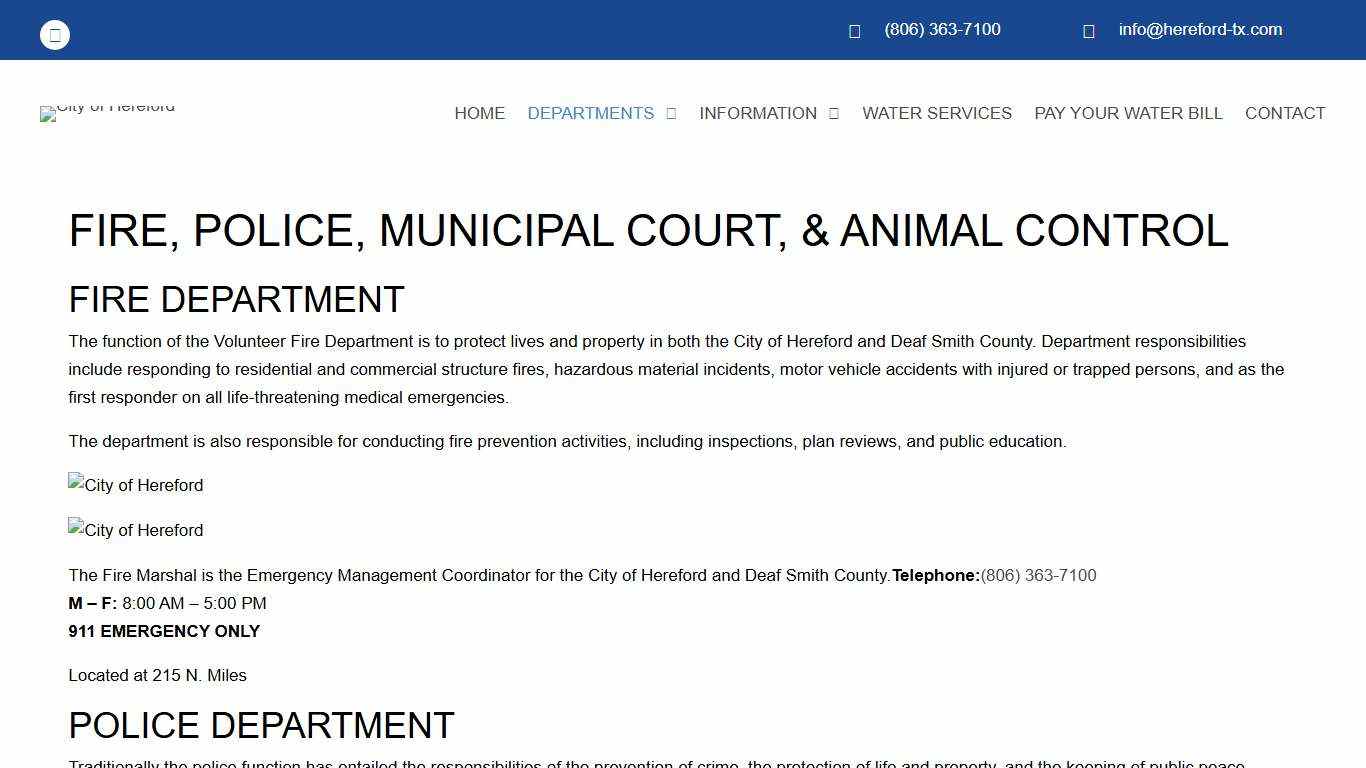Image resolution: width=1366 pixels, height=768 pixels.
Task: Expand the Information submenu arrow
Action: click(833, 114)
